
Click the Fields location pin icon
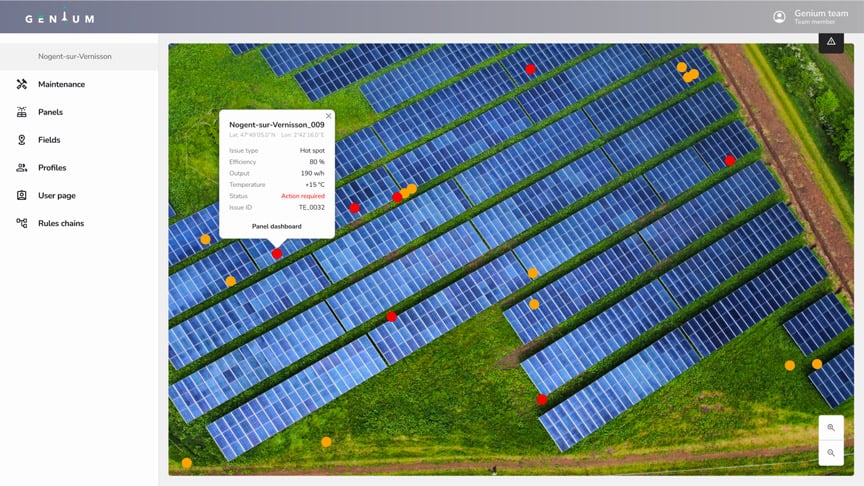[22, 140]
